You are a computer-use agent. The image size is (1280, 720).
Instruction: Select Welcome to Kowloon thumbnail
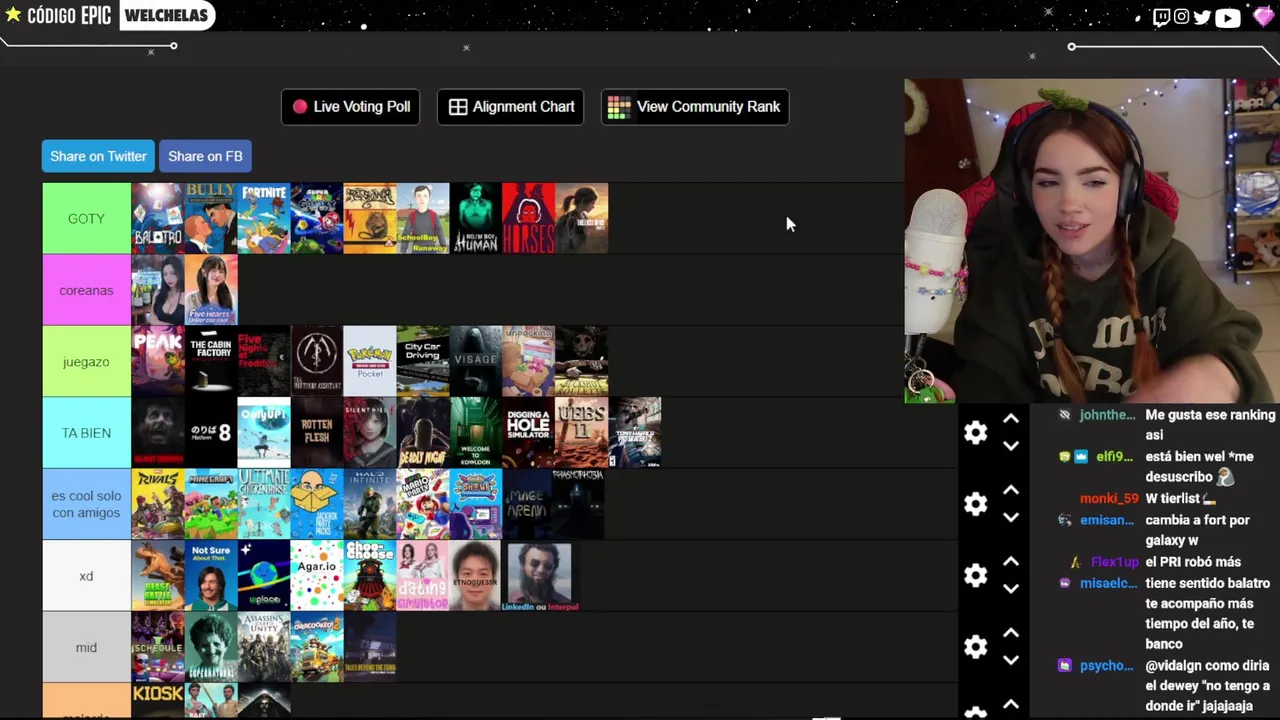476,433
